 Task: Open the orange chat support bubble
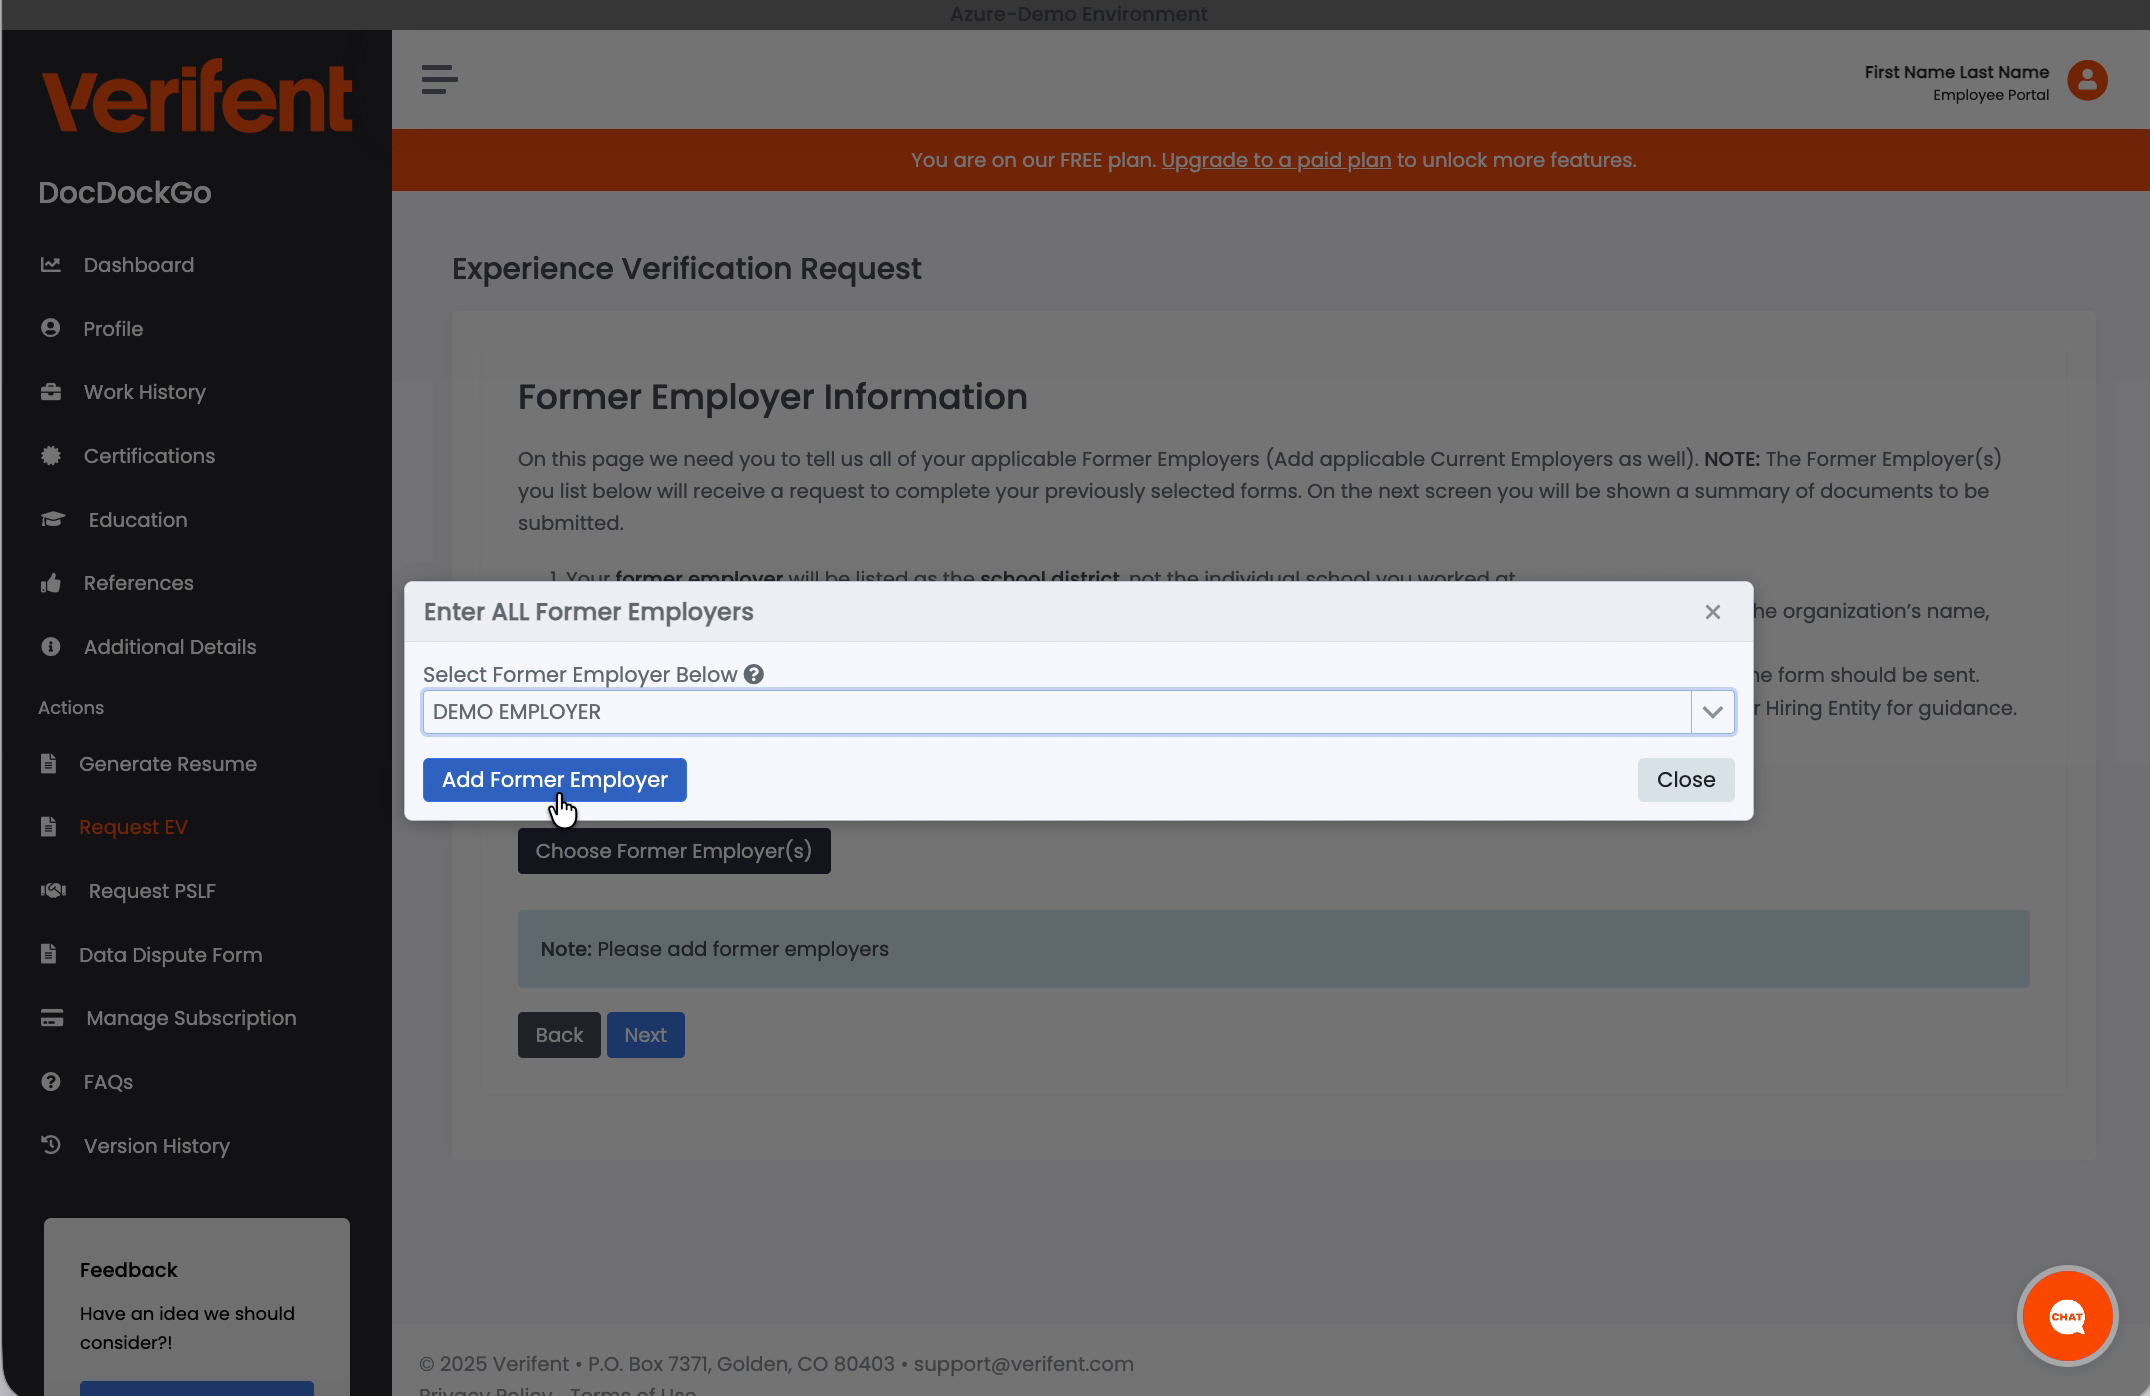(x=2066, y=1316)
